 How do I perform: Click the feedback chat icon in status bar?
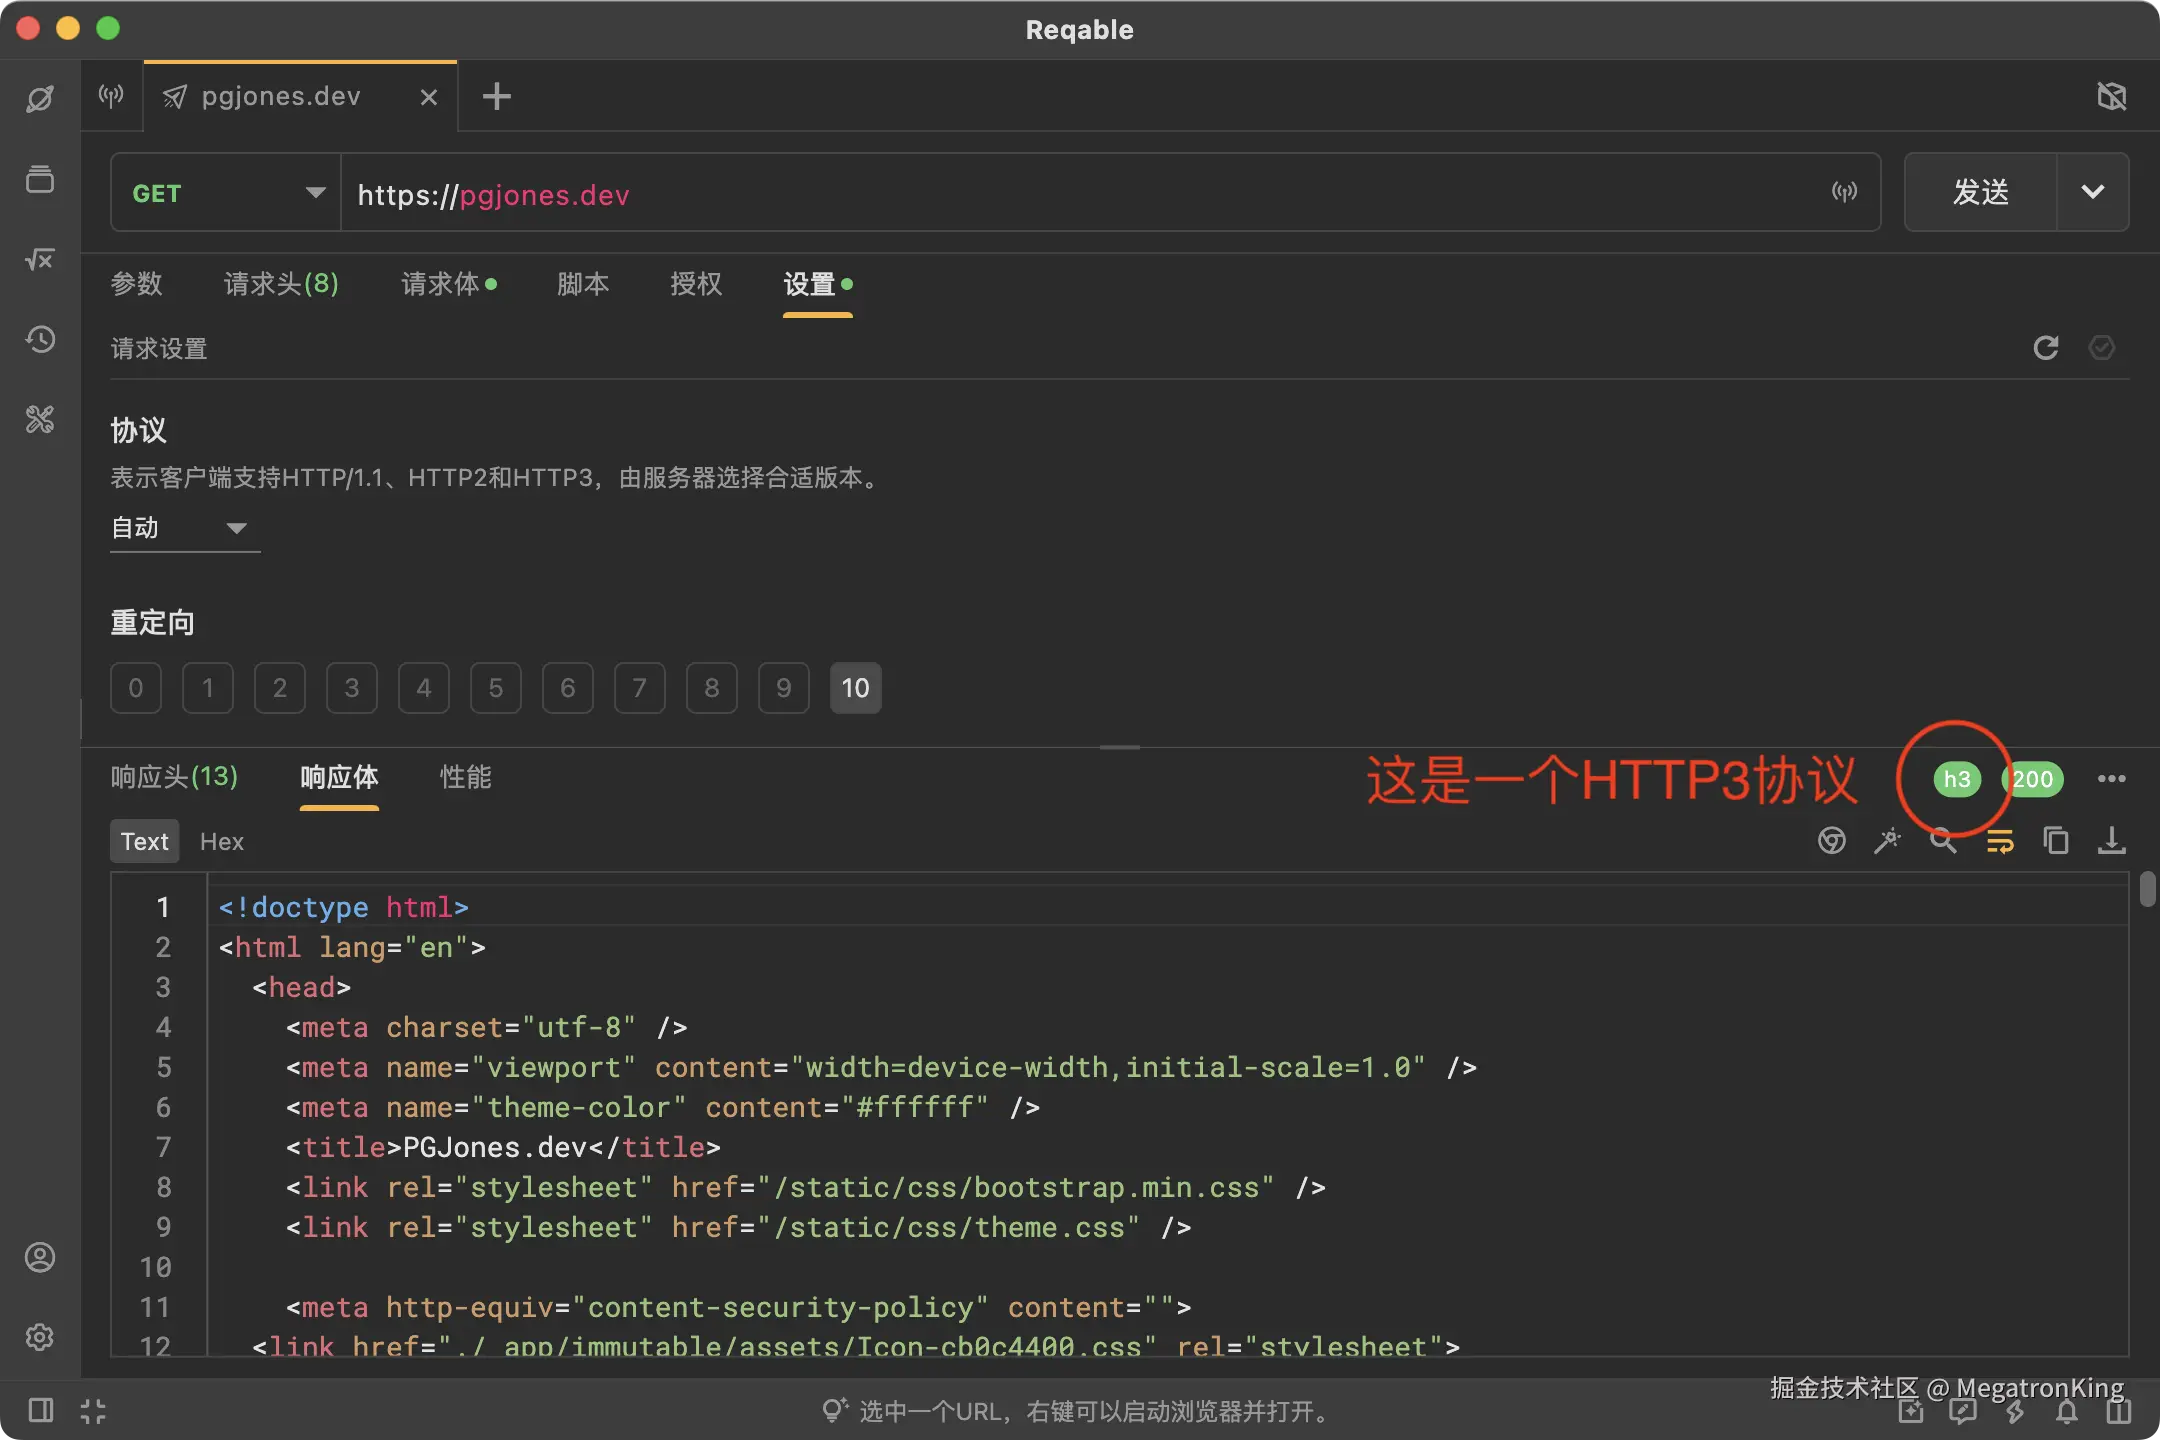(1963, 1411)
